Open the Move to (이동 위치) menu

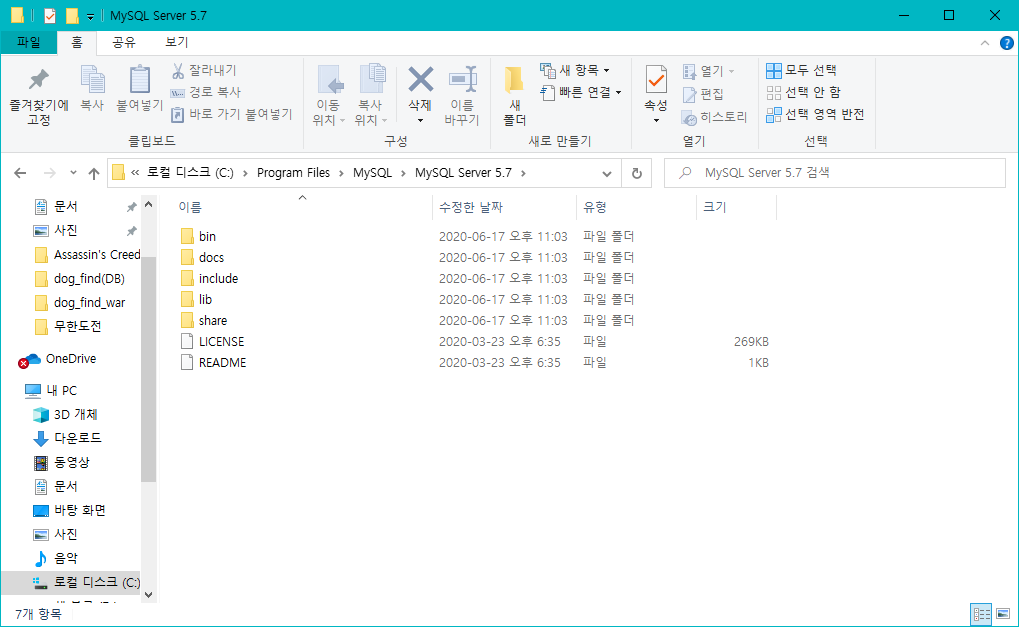[x=329, y=96]
